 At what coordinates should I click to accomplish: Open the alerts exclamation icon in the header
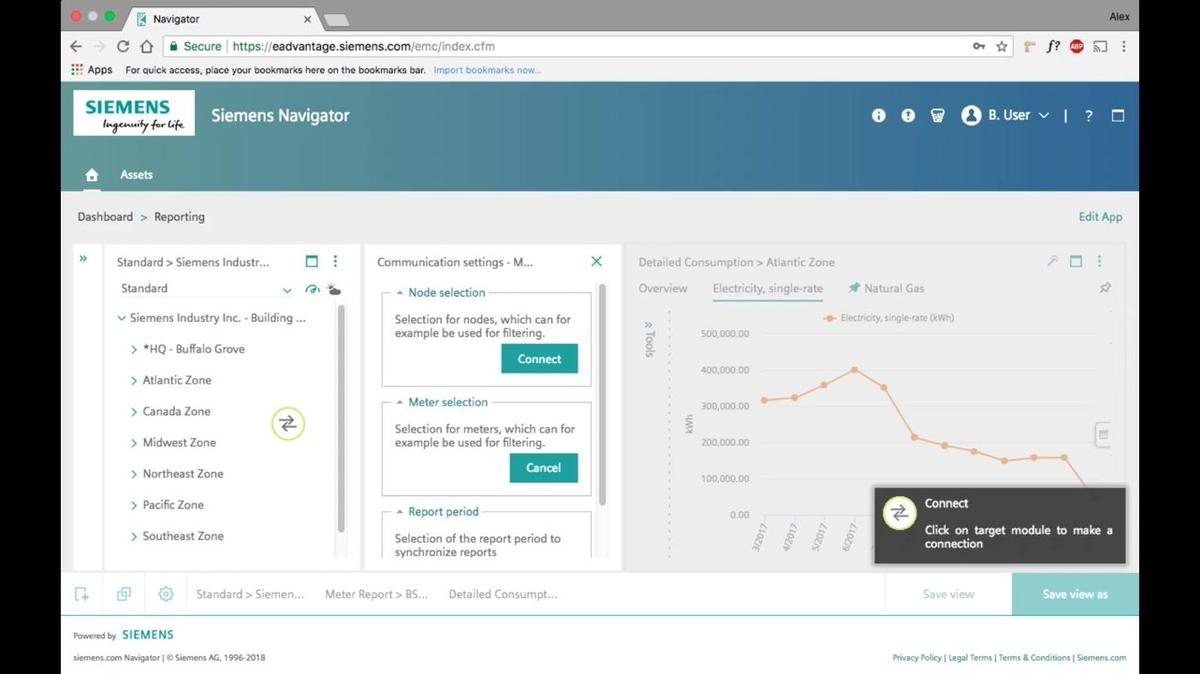click(908, 115)
